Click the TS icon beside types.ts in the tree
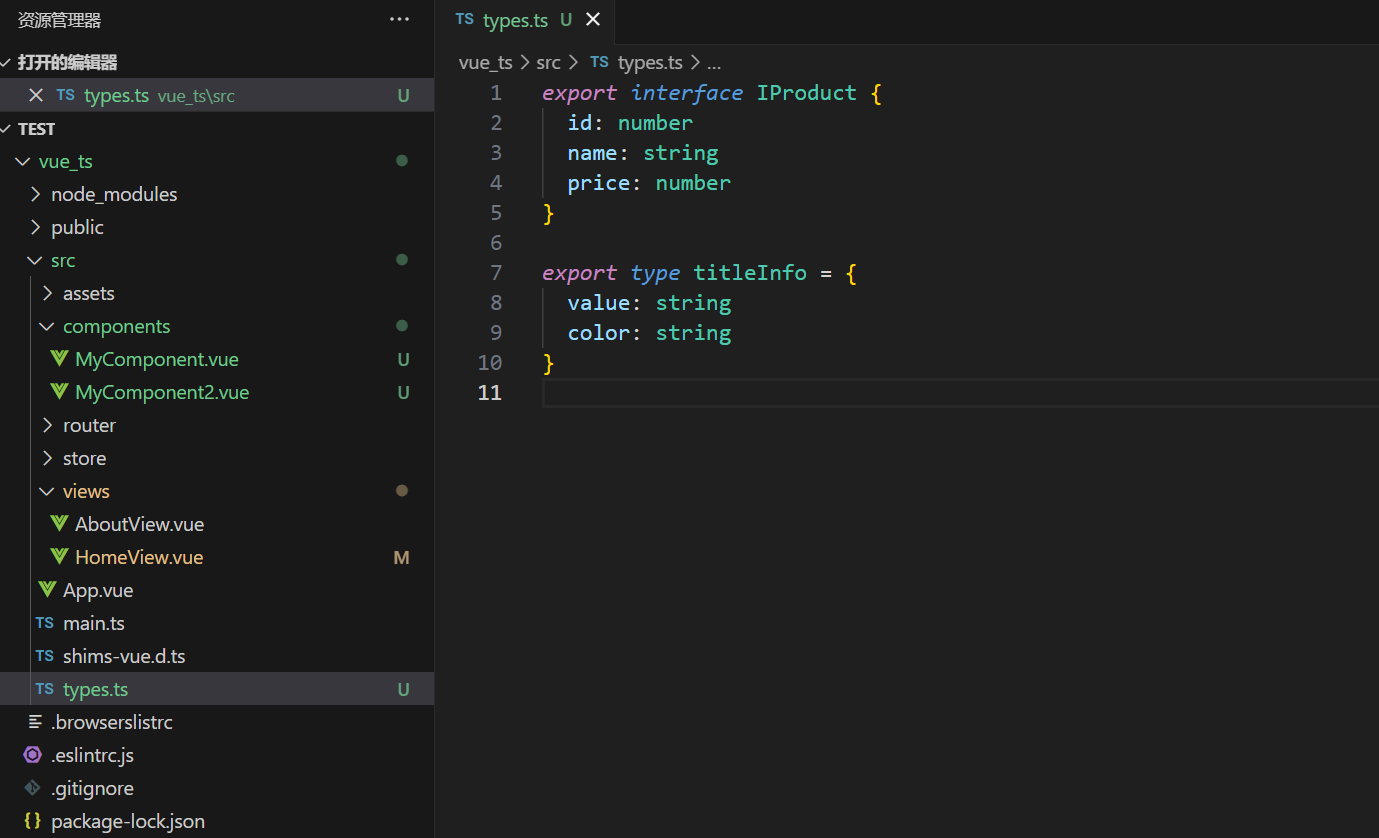The height and width of the screenshot is (838, 1379). click(44, 689)
